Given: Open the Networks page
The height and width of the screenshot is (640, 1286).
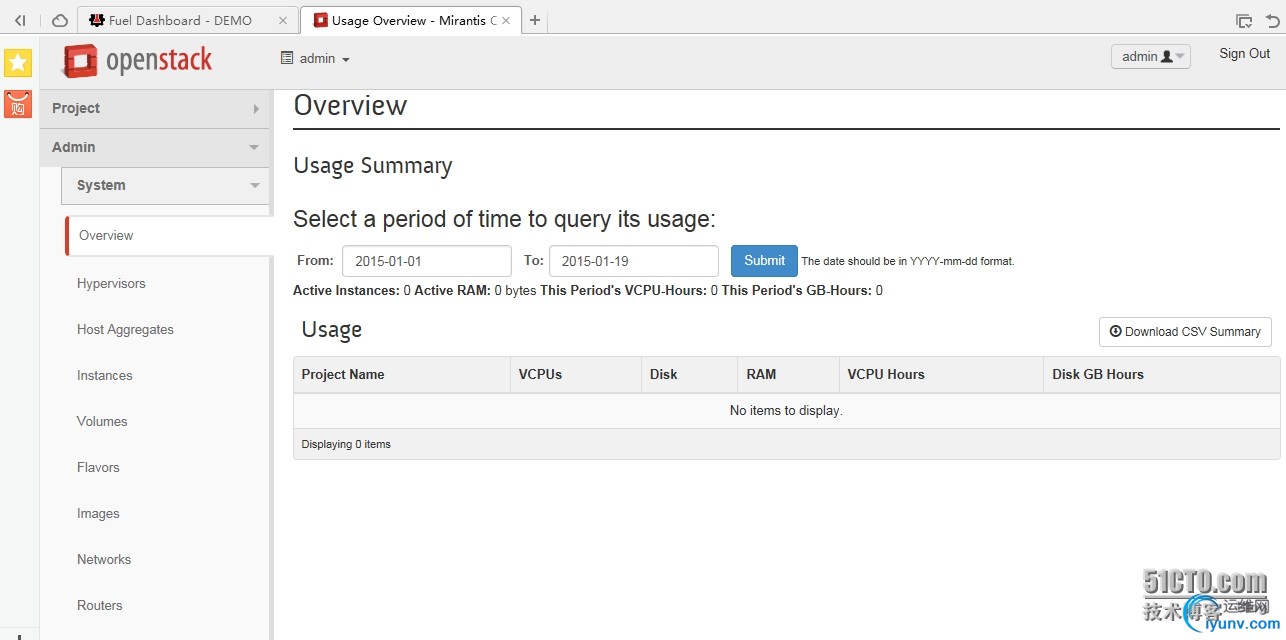Looking at the screenshot, I should point(104,560).
